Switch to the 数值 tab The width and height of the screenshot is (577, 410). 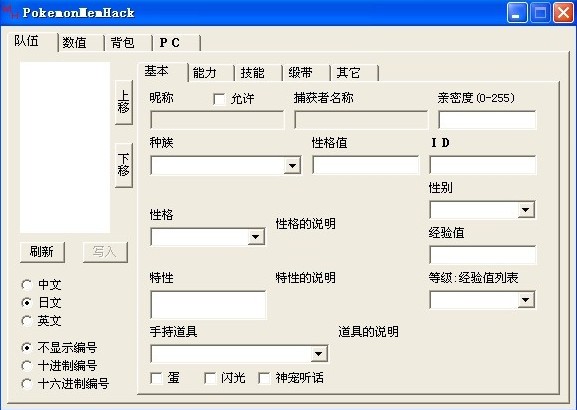pyautogui.click(x=81, y=43)
